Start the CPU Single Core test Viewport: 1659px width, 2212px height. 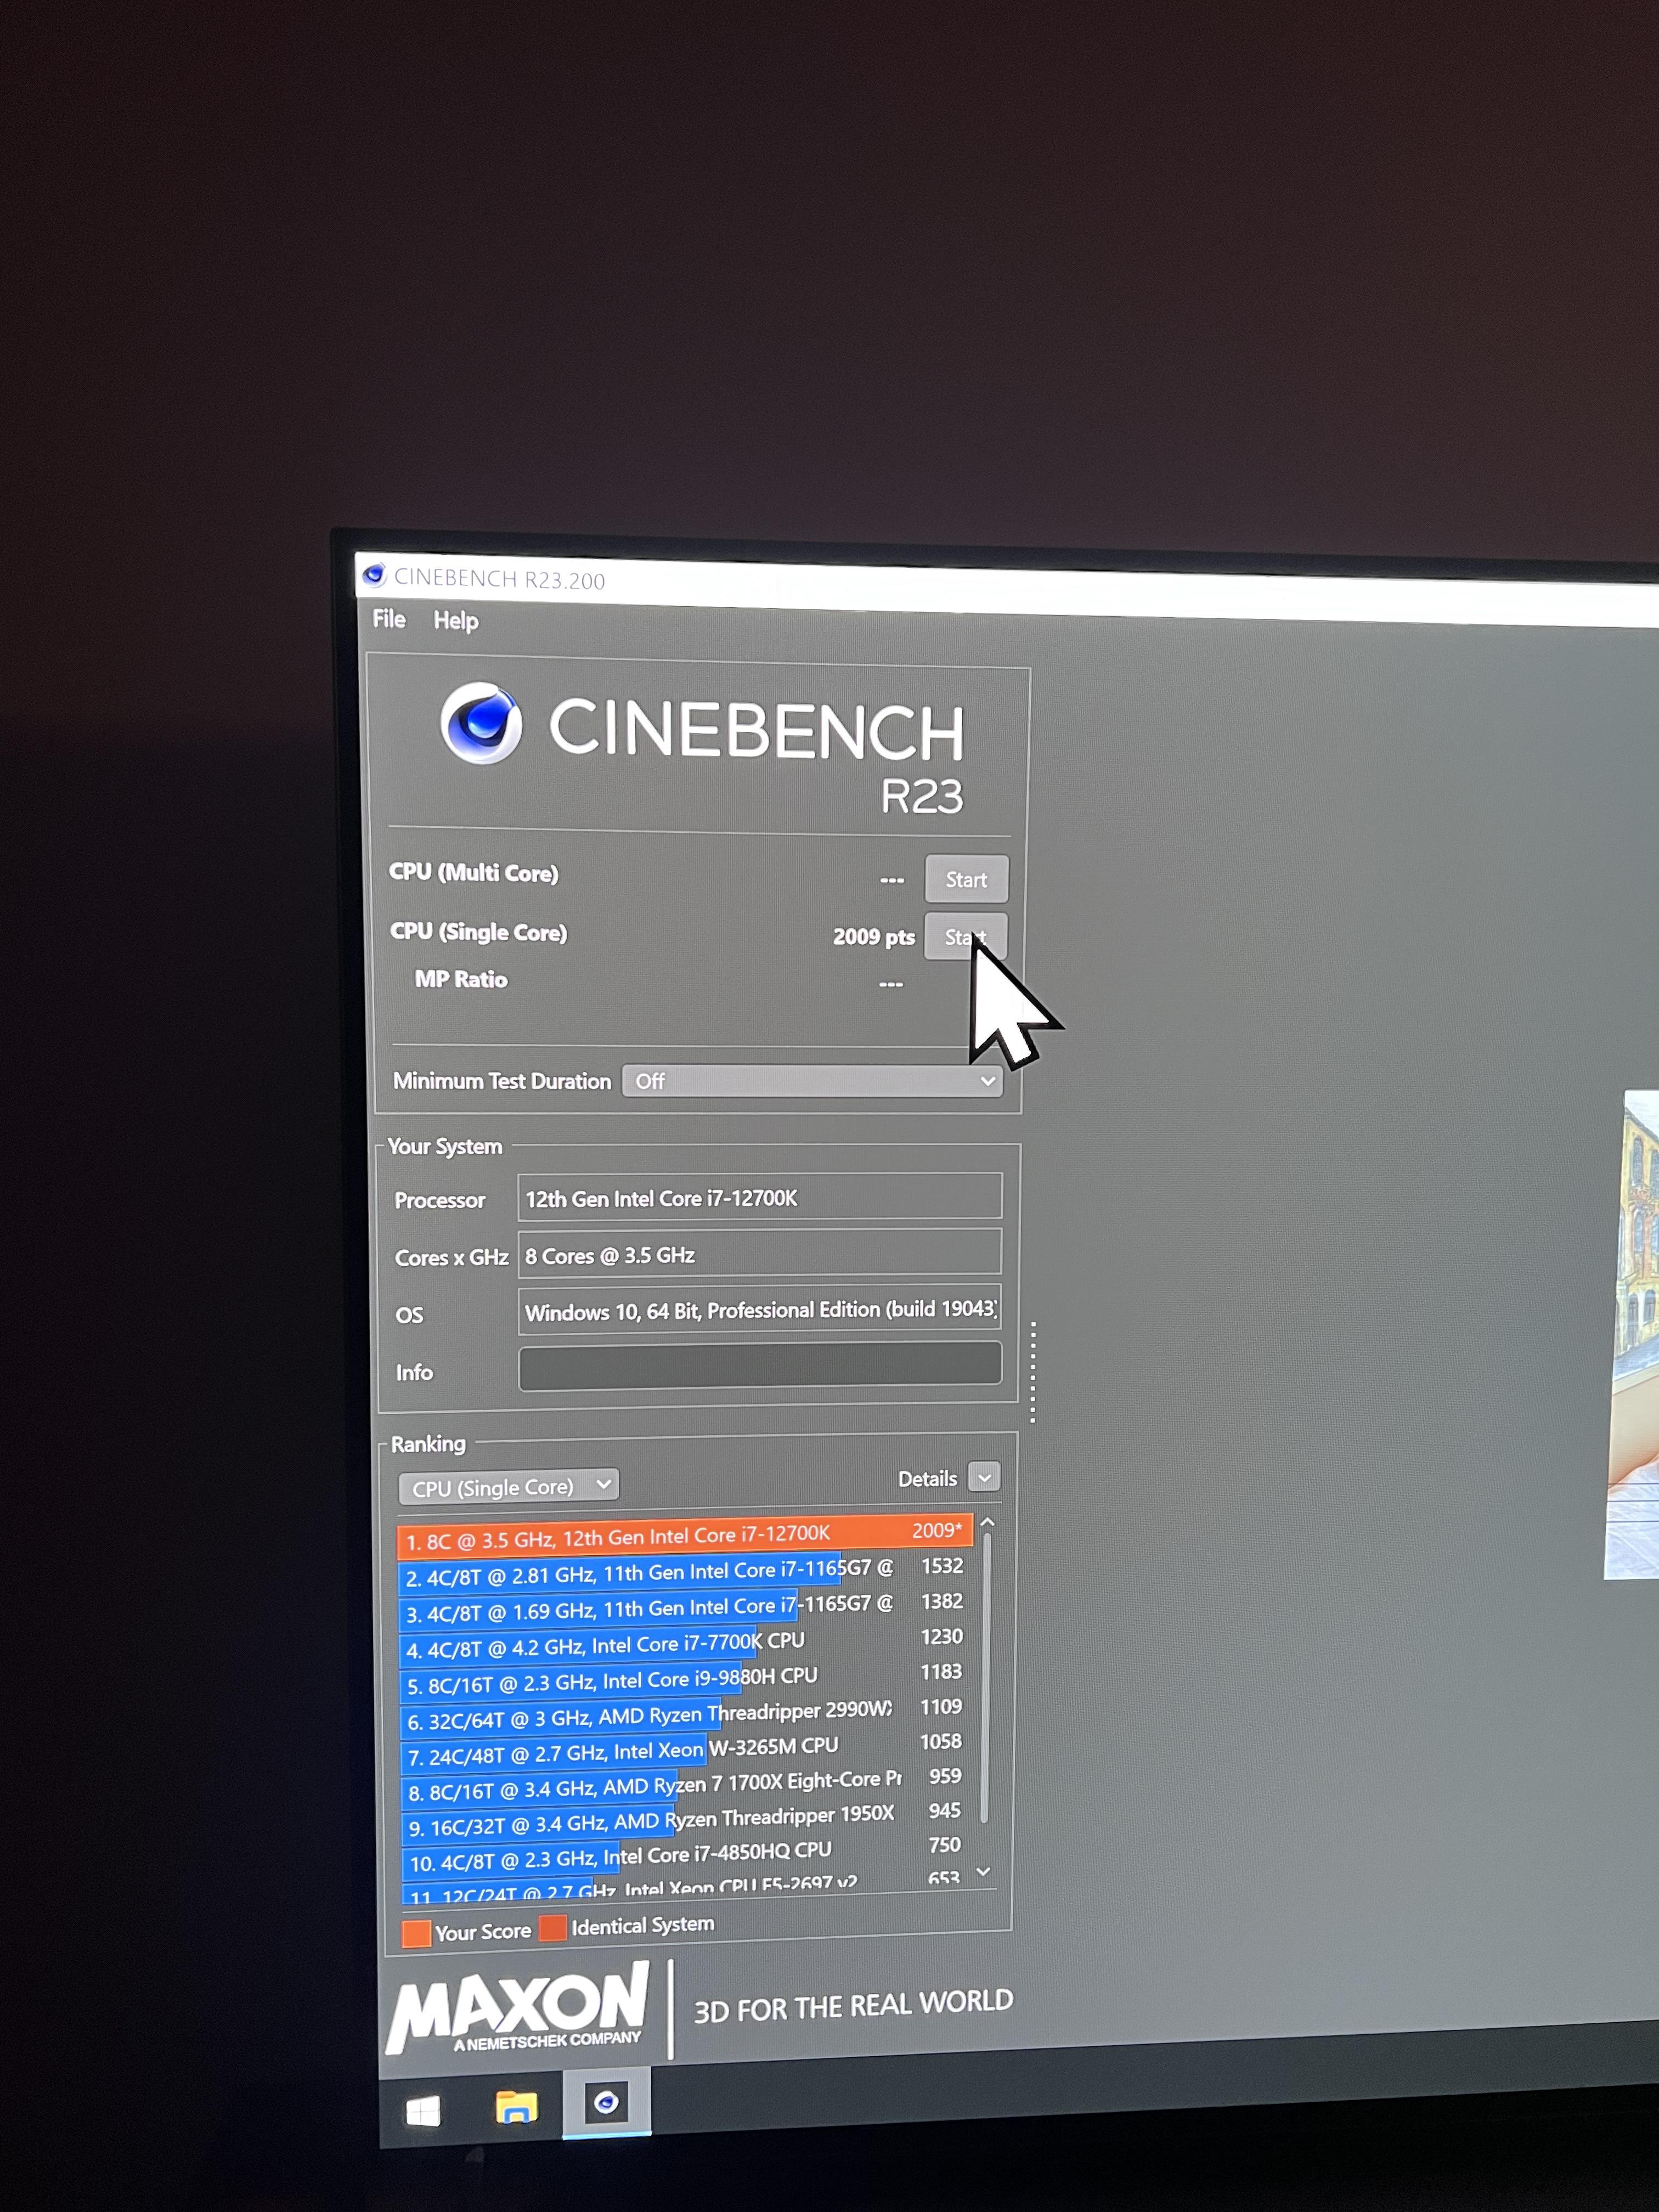pyautogui.click(x=965, y=937)
